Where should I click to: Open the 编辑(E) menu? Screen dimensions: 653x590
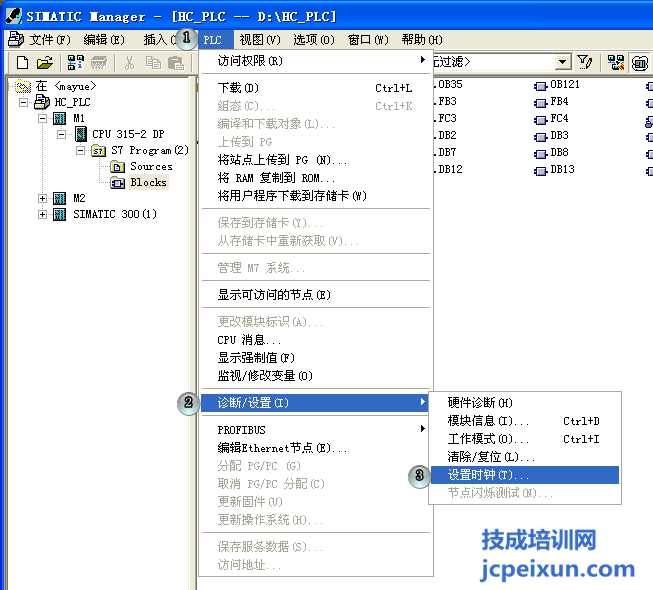tap(104, 40)
